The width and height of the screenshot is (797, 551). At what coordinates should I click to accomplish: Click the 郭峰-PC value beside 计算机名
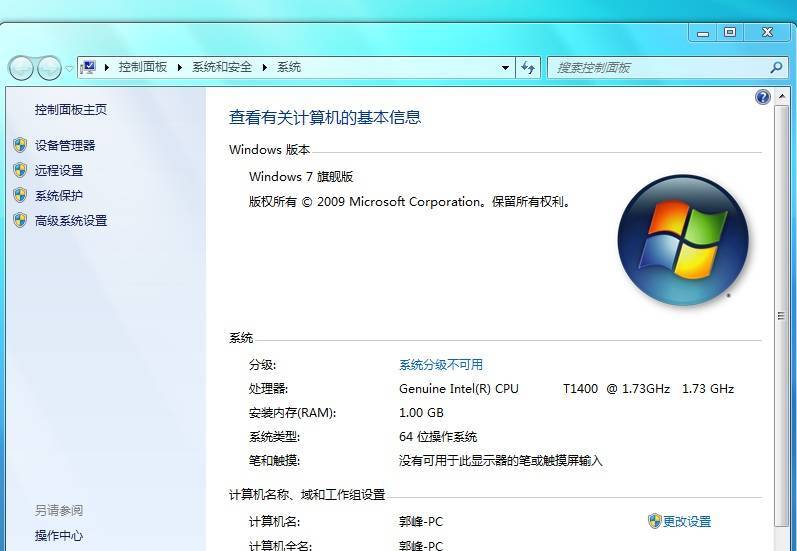click(x=421, y=522)
